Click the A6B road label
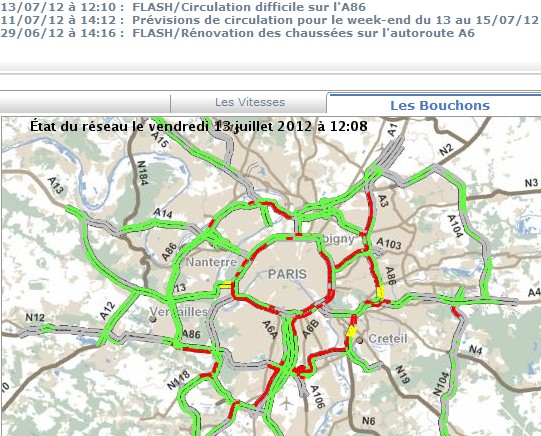 [310, 329]
